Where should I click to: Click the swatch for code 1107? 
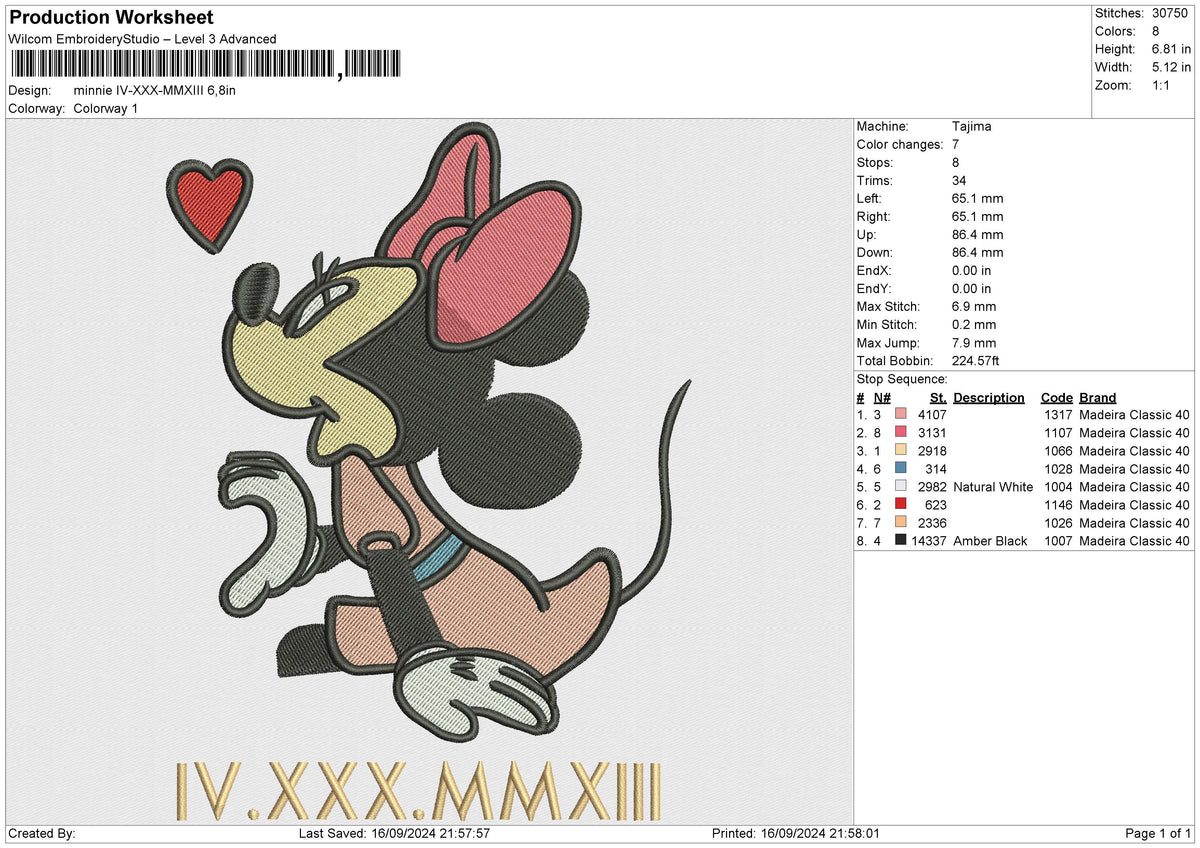click(902, 433)
